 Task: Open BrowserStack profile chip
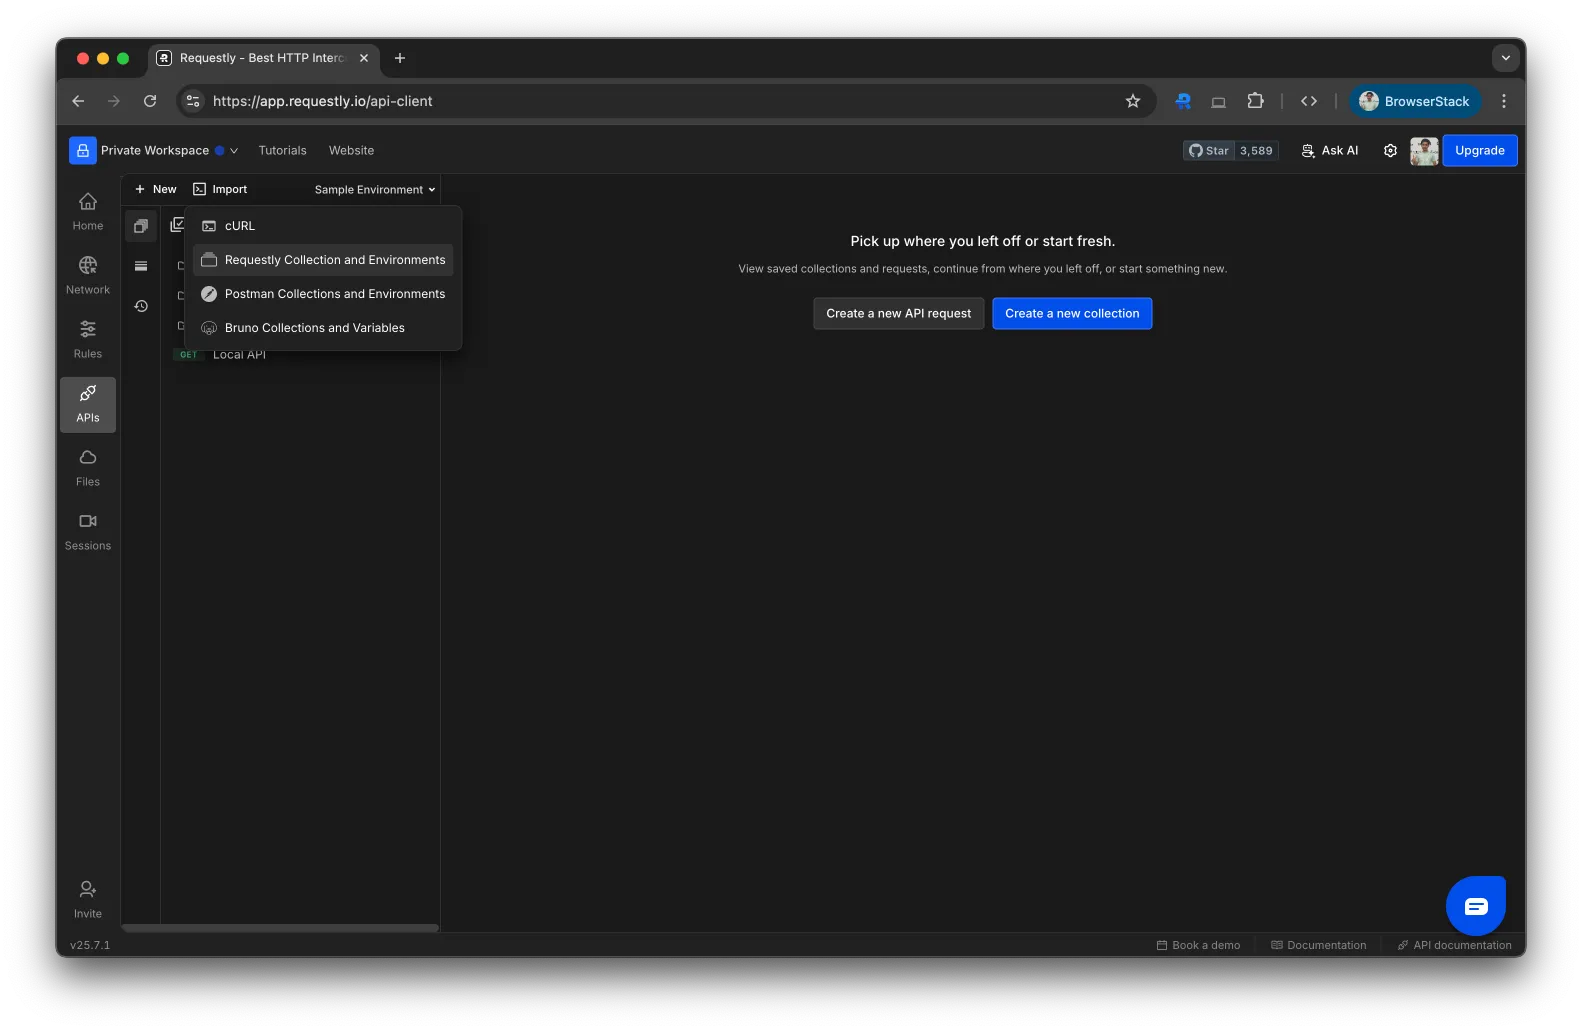pyautogui.click(x=1414, y=101)
